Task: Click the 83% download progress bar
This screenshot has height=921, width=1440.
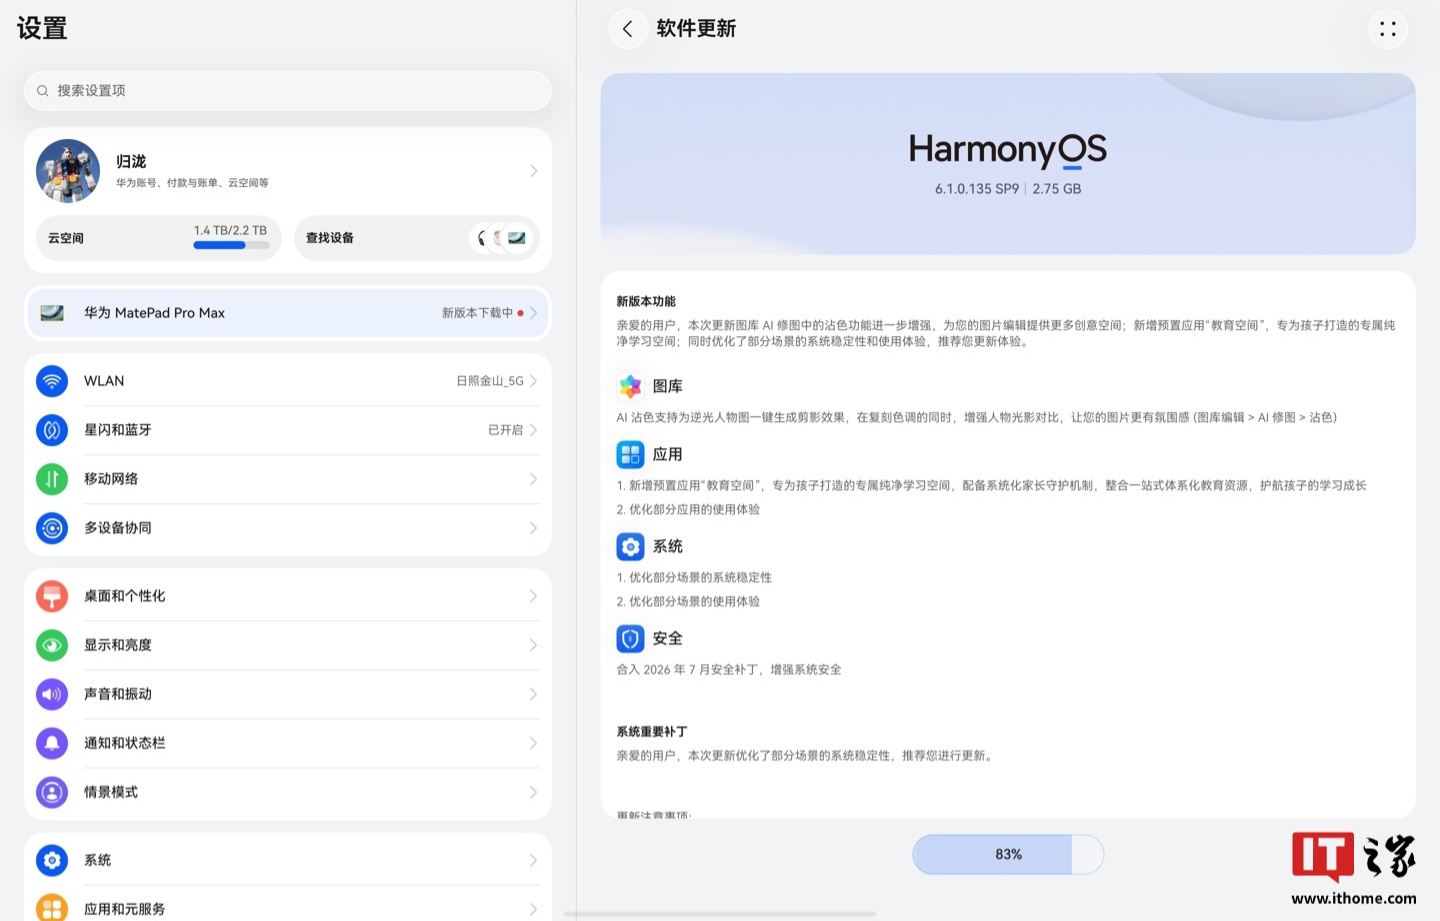Action: click(x=1008, y=855)
